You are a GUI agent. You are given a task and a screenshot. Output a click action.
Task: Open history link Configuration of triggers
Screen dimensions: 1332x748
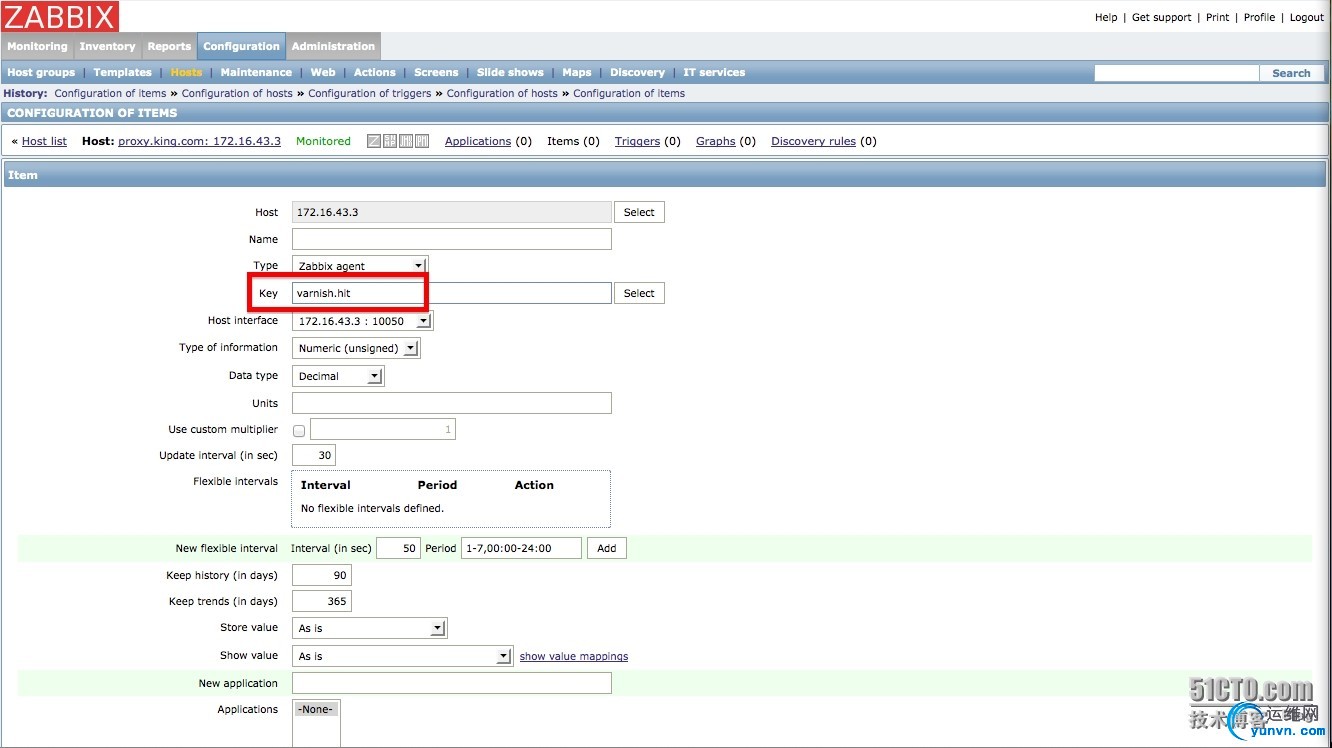pos(370,94)
